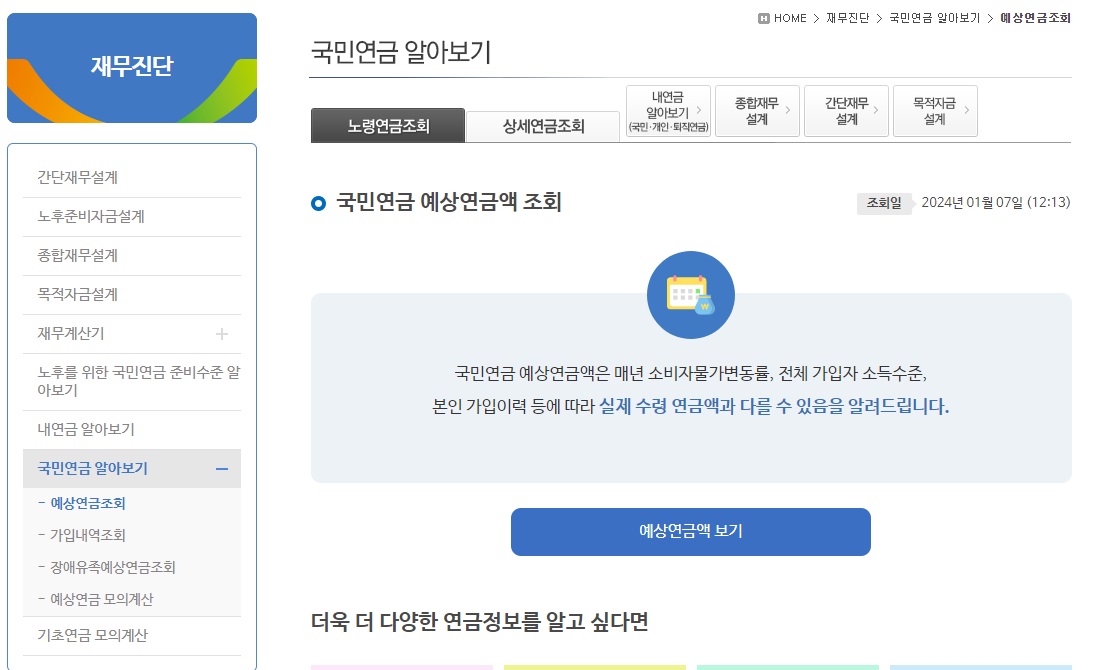The width and height of the screenshot is (1098, 670).
Task: Open 간단재무설계 in sidebar
Action: point(132,178)
